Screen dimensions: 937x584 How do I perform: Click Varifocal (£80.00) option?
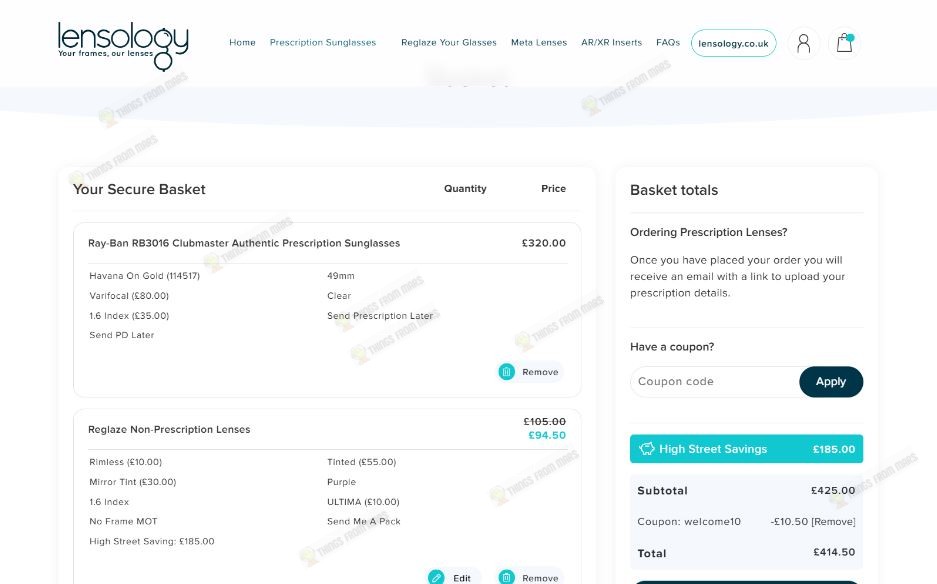[129, 295]
